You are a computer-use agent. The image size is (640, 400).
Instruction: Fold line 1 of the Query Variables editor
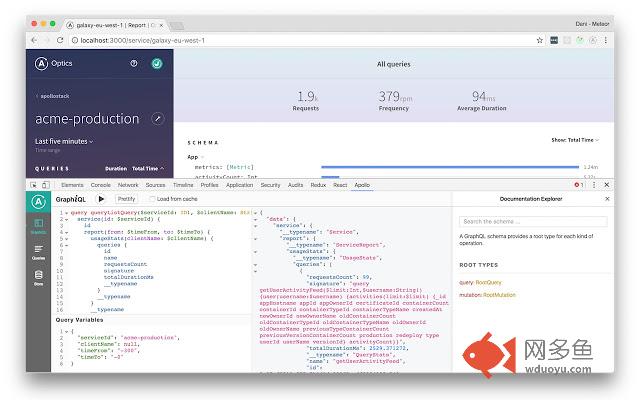coord(66,331)
